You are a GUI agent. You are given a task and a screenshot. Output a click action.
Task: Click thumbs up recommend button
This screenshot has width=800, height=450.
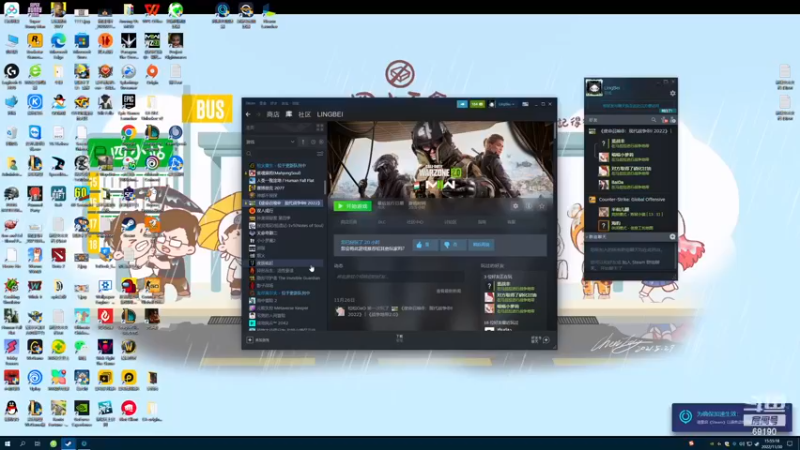coord(424,245)
